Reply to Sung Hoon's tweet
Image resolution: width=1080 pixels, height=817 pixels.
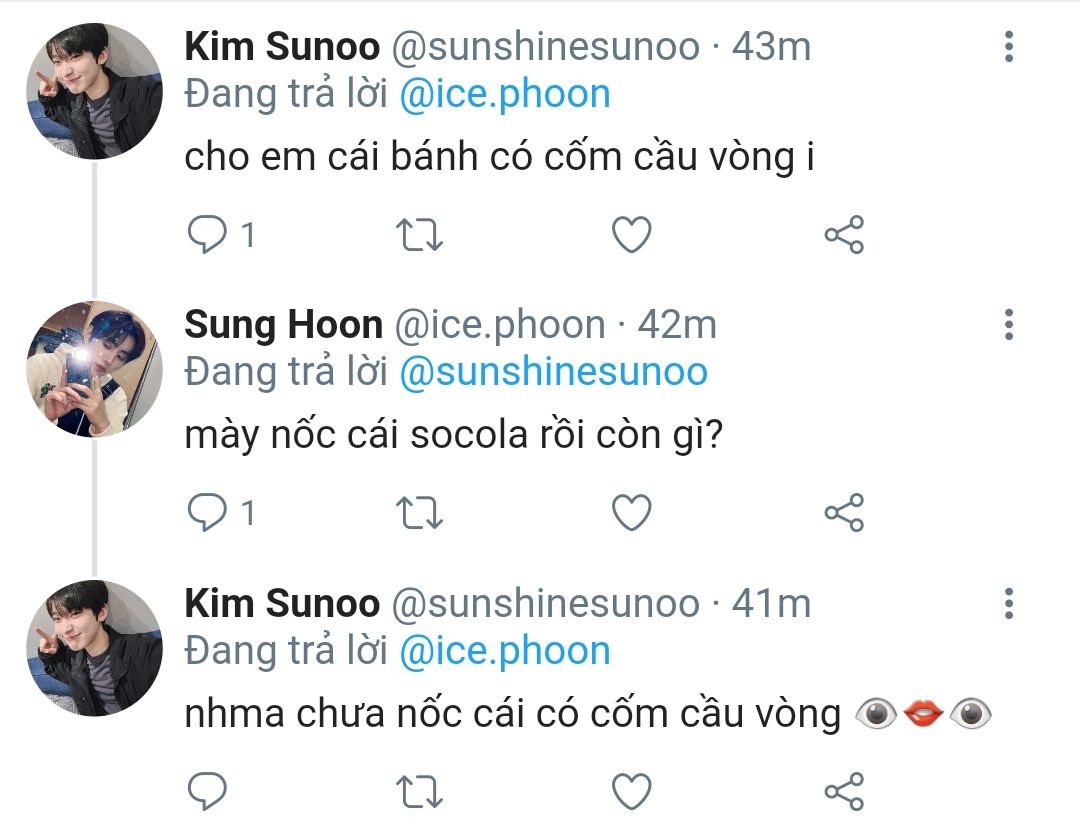pyautogui.click(x=207, y=513)
